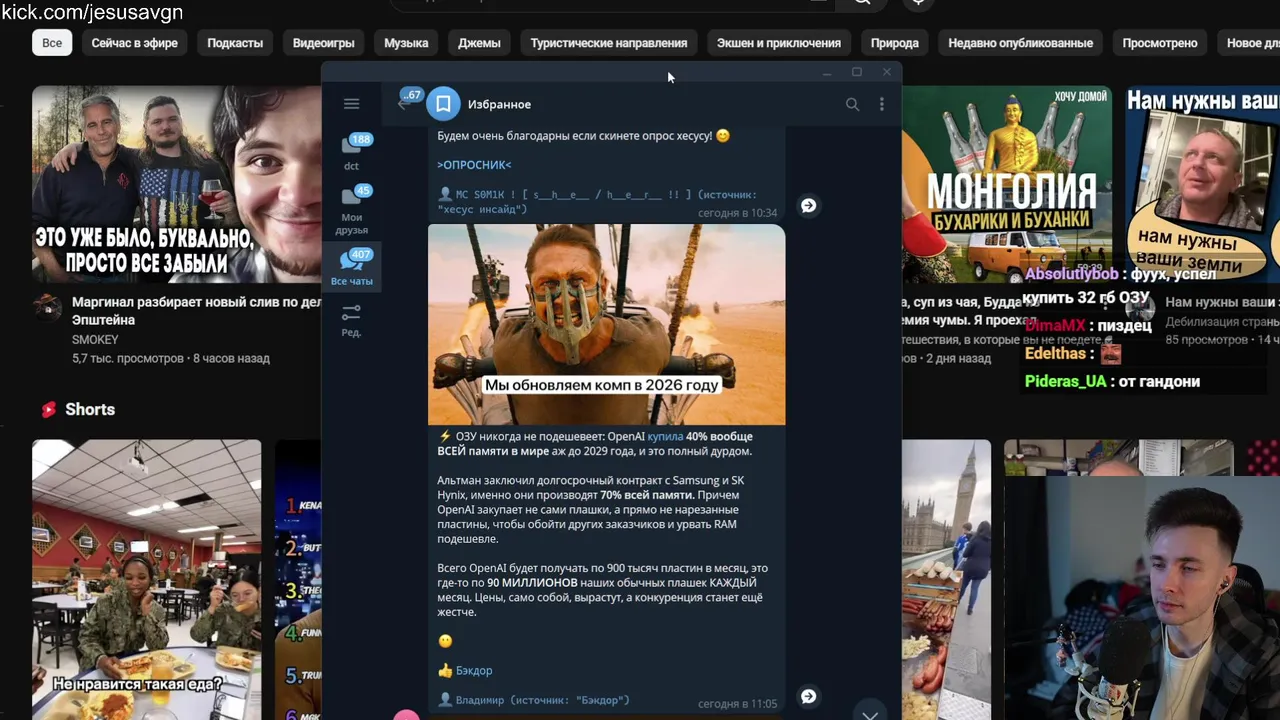The height and width of the screenshot is (720, 1280).
Task: Open thumbs-up reaction on ОЗУ post
Action: (x=445, y=671)
